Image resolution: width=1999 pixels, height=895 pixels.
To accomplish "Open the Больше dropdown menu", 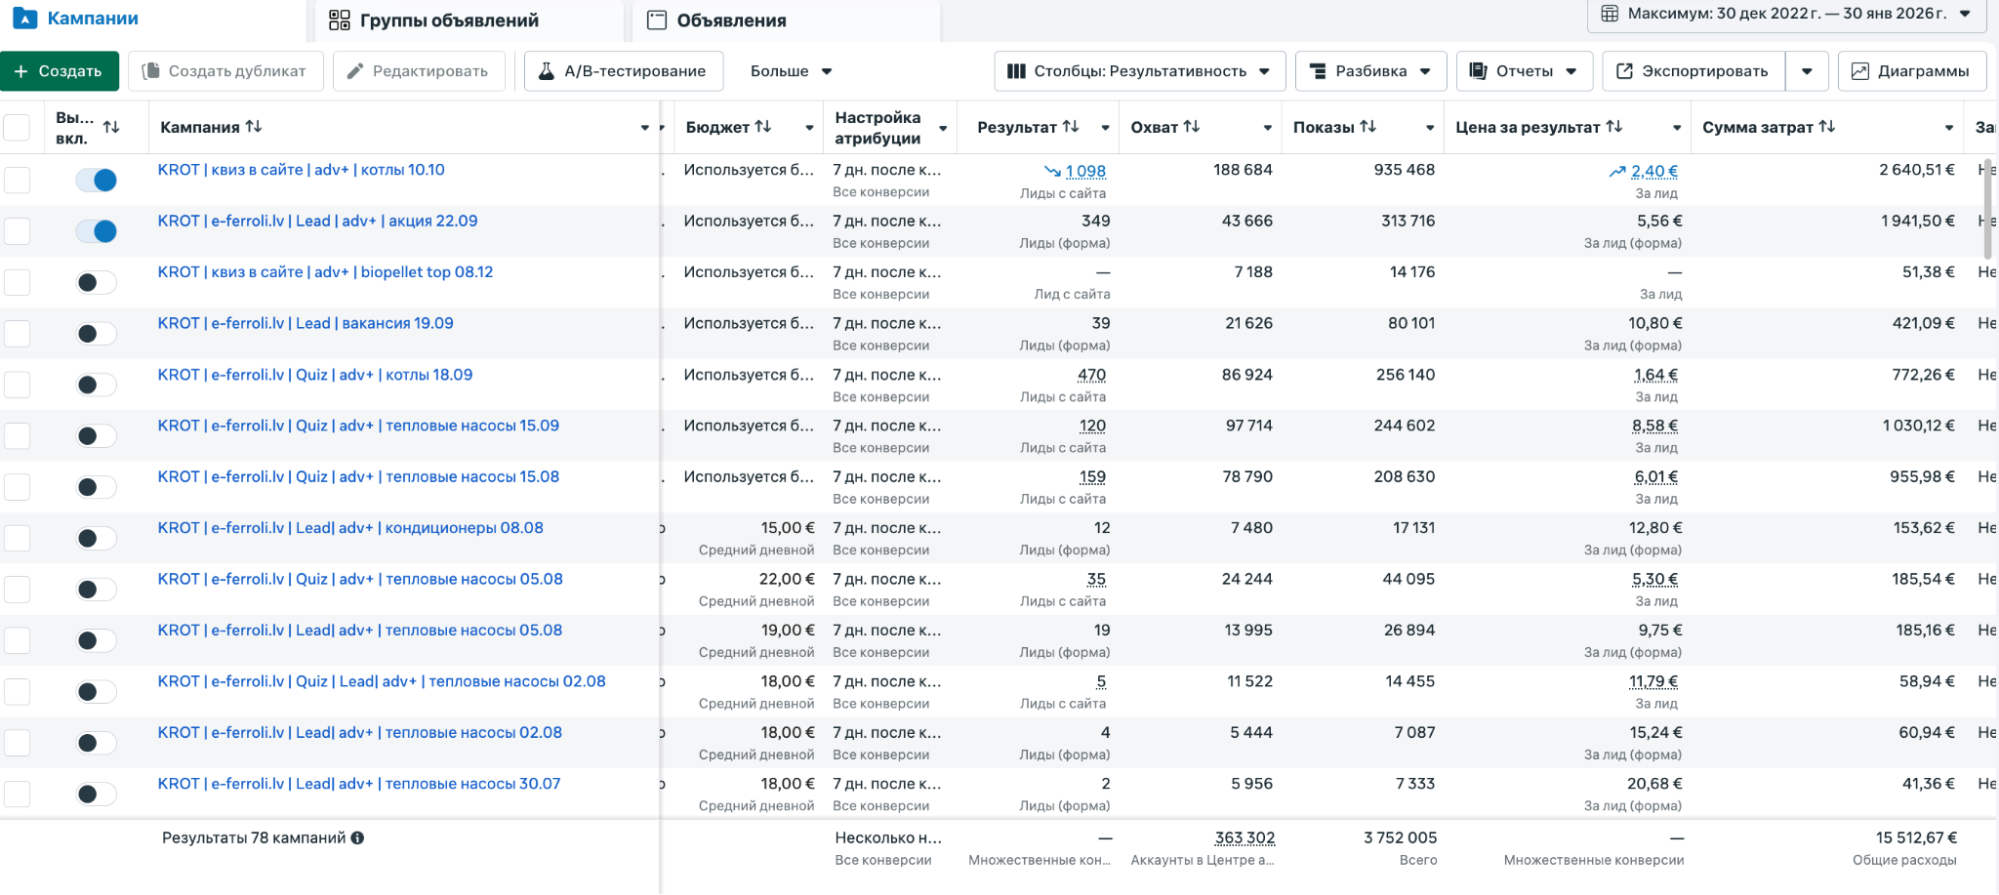I will pyautogui.click(x=791, y=71).
